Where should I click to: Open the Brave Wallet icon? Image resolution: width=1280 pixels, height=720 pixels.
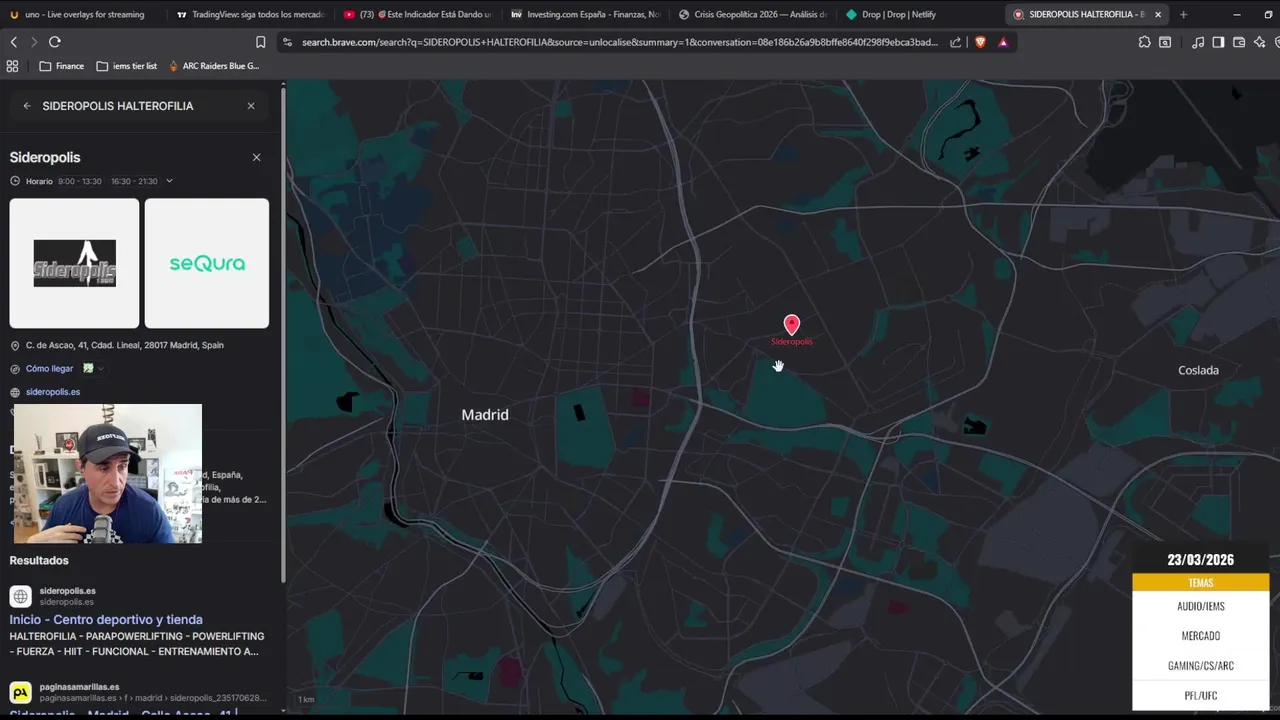1239,42
